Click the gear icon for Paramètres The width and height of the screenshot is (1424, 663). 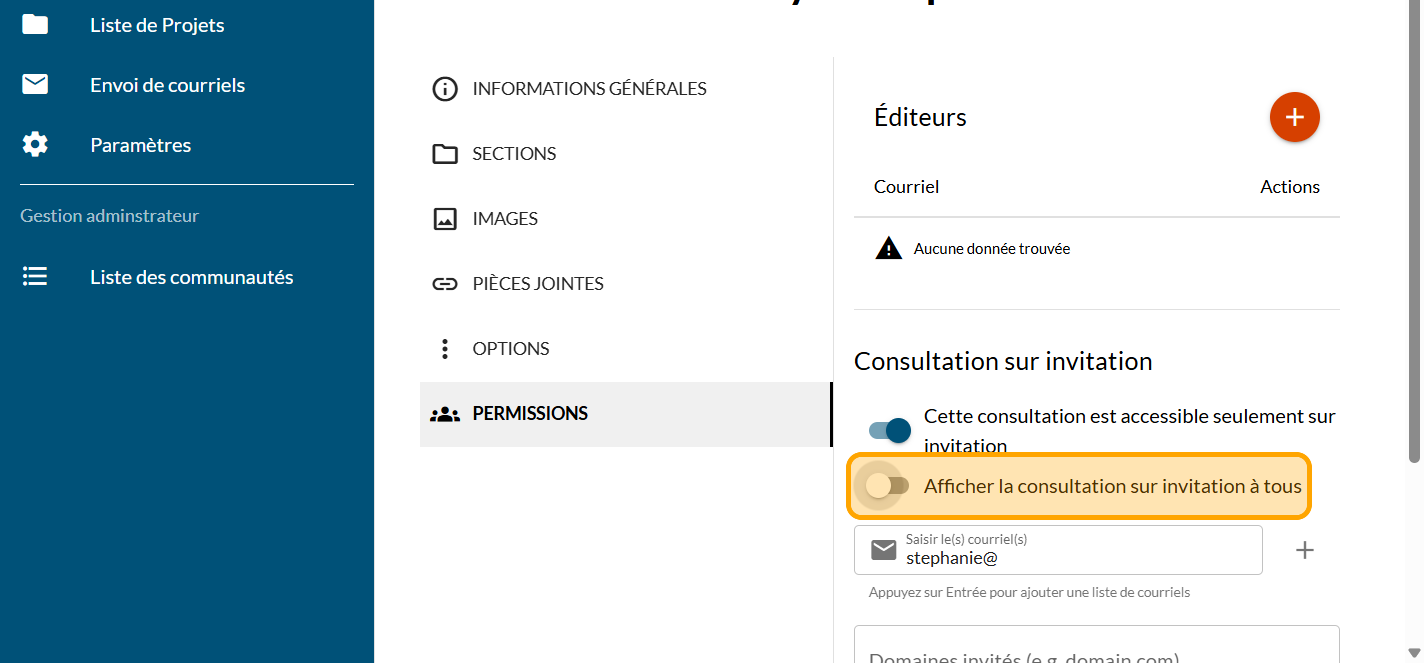(x=35, y=145)
